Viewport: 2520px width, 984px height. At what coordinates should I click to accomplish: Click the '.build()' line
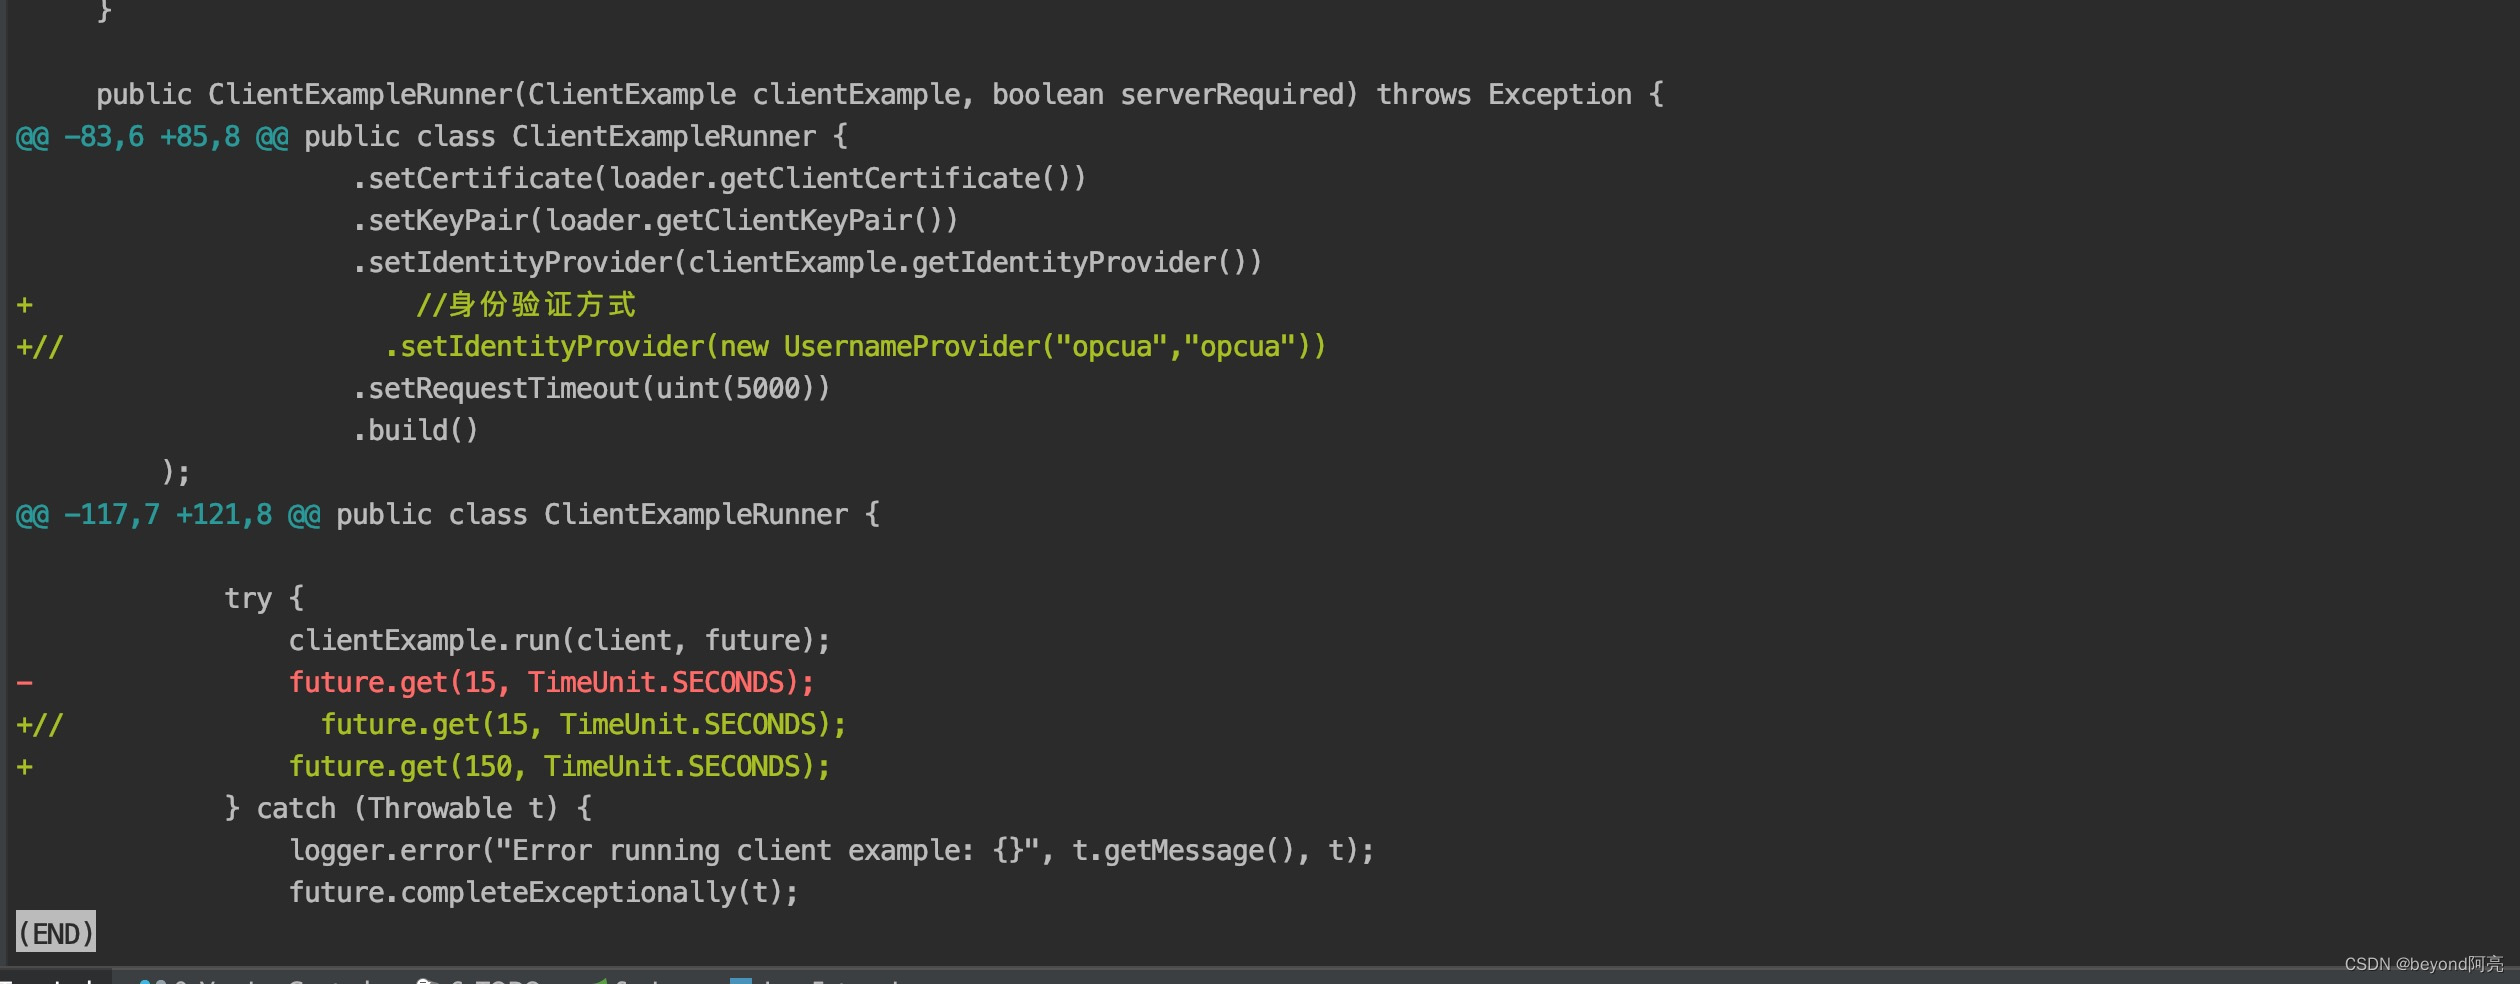(416, 431)
